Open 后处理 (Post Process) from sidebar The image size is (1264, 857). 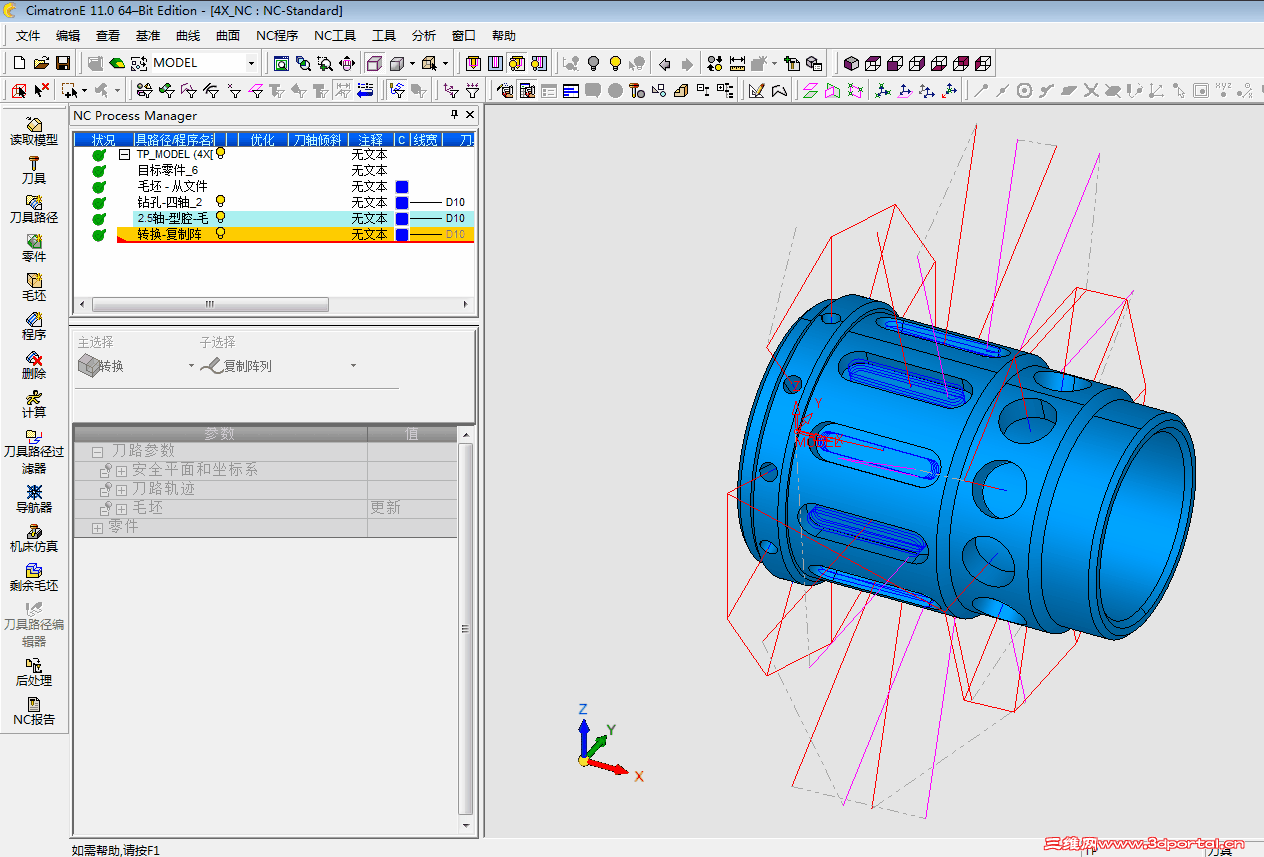click(34, 672)
